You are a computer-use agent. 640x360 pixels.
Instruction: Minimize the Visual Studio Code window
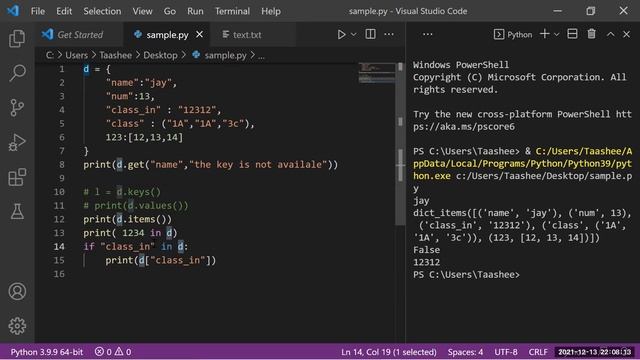tap(558, 11)
